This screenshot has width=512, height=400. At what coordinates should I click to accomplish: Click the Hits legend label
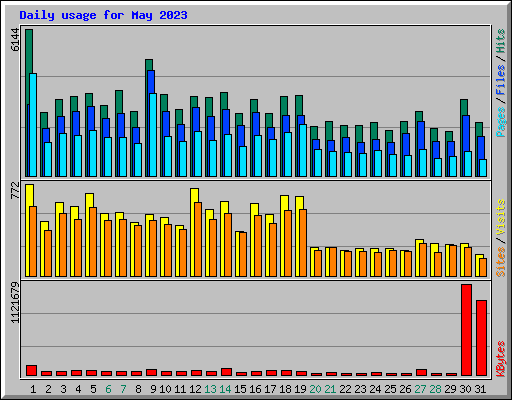tap(500, 41)
